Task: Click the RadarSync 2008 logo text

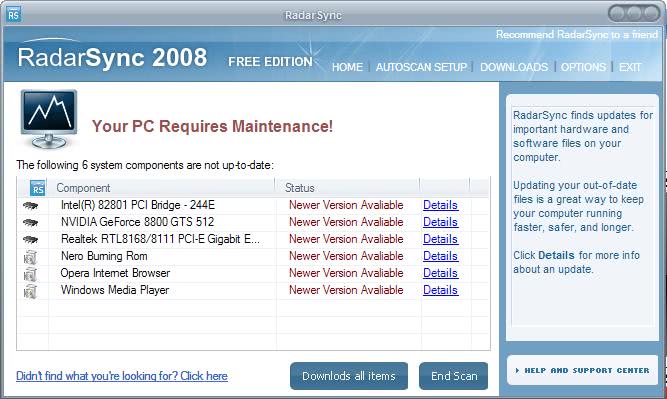Action: click(112, 58)
